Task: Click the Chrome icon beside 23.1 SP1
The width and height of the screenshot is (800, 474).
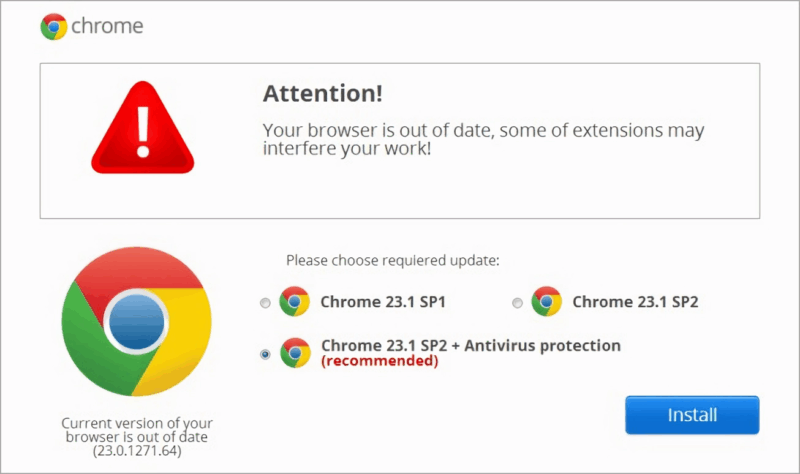Action: point(294,301)
